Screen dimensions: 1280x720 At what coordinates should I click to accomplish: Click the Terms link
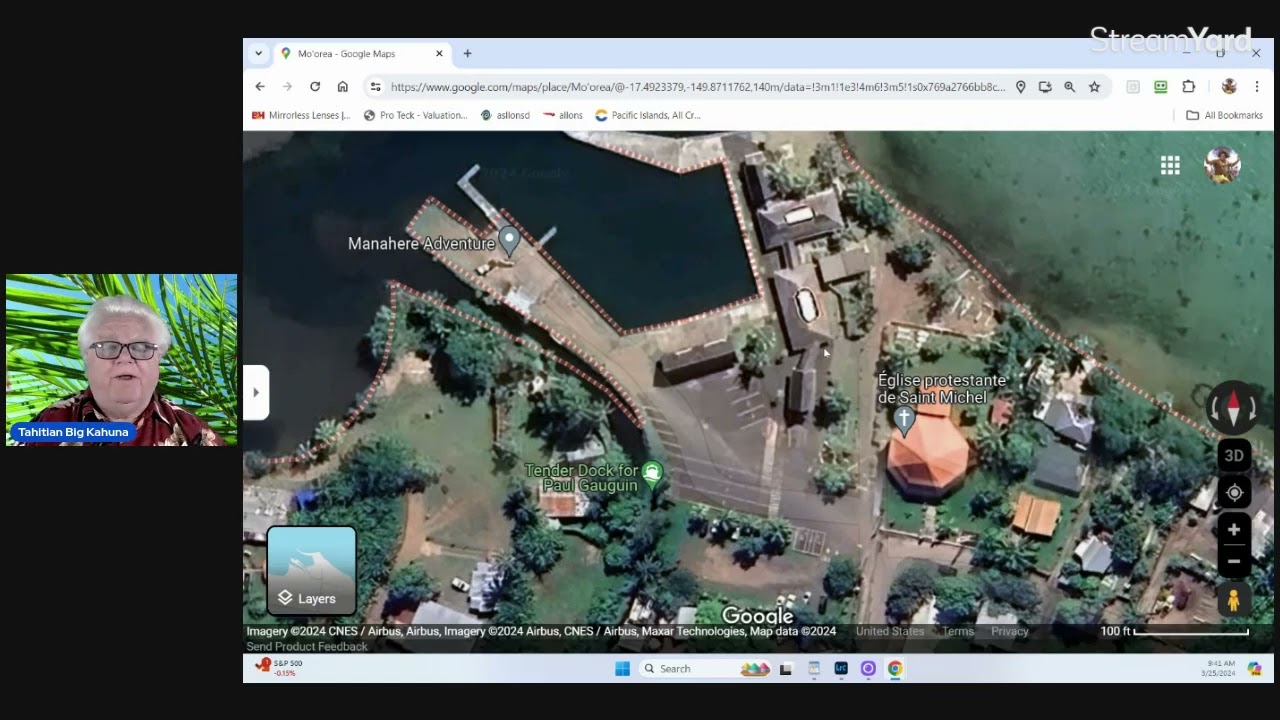958,631
